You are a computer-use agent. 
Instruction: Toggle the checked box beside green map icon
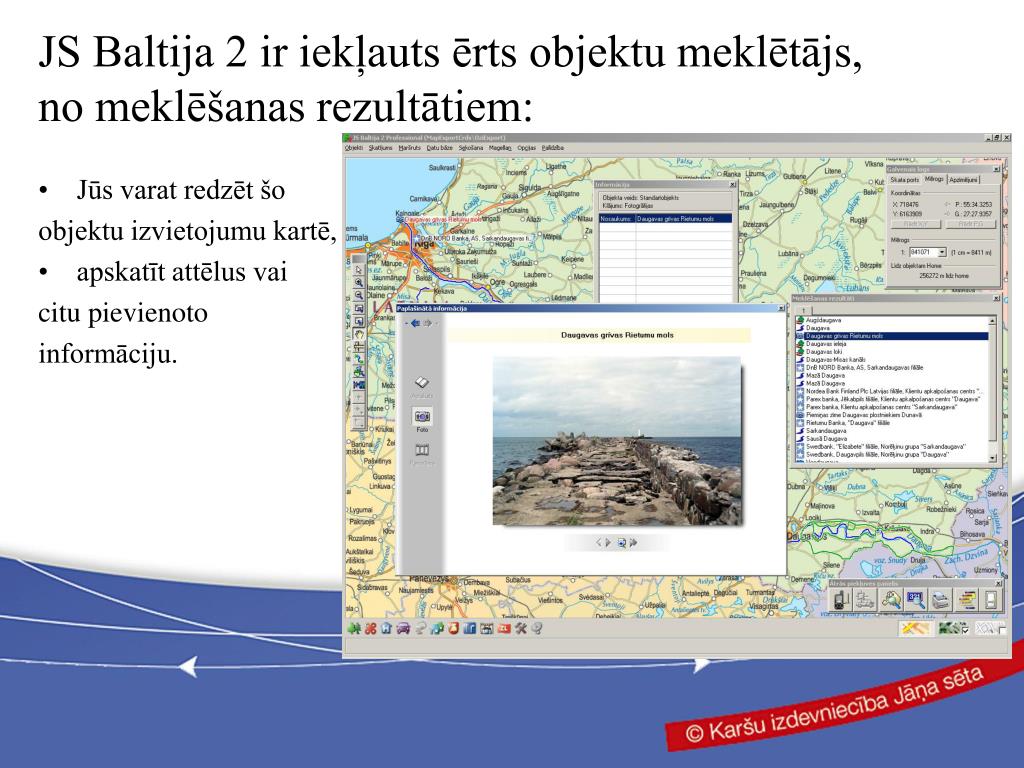click(966, 630)
